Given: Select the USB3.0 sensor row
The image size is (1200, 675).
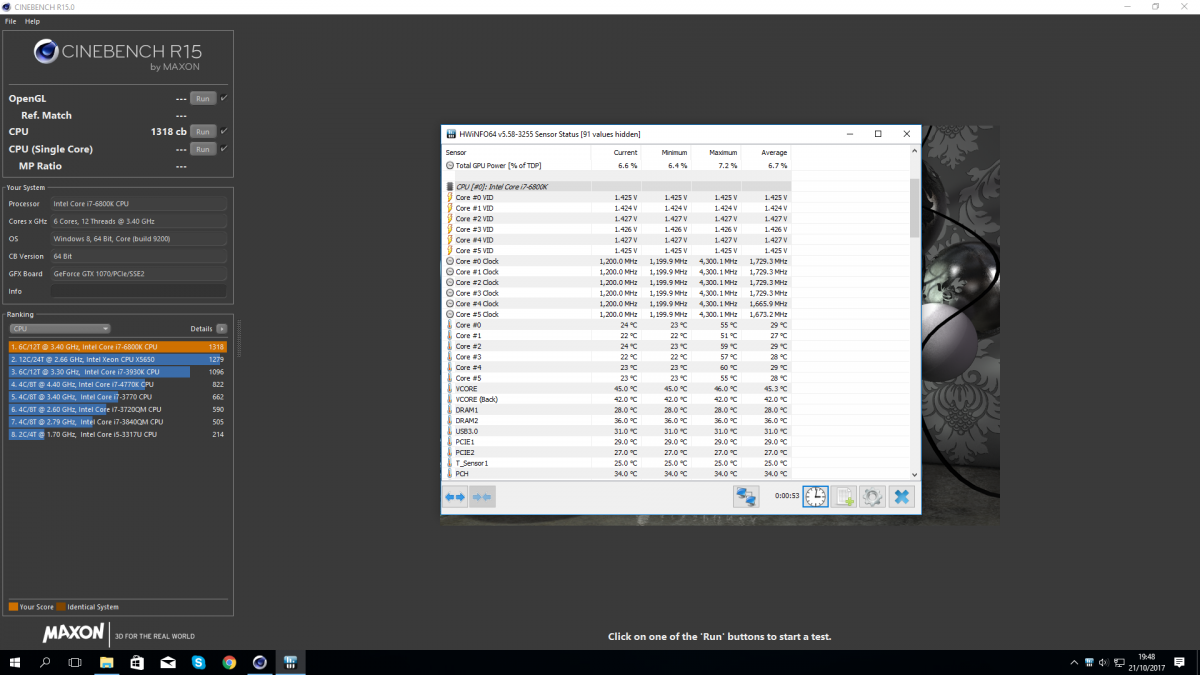Looking at the screenshot, I should [617, 431].
